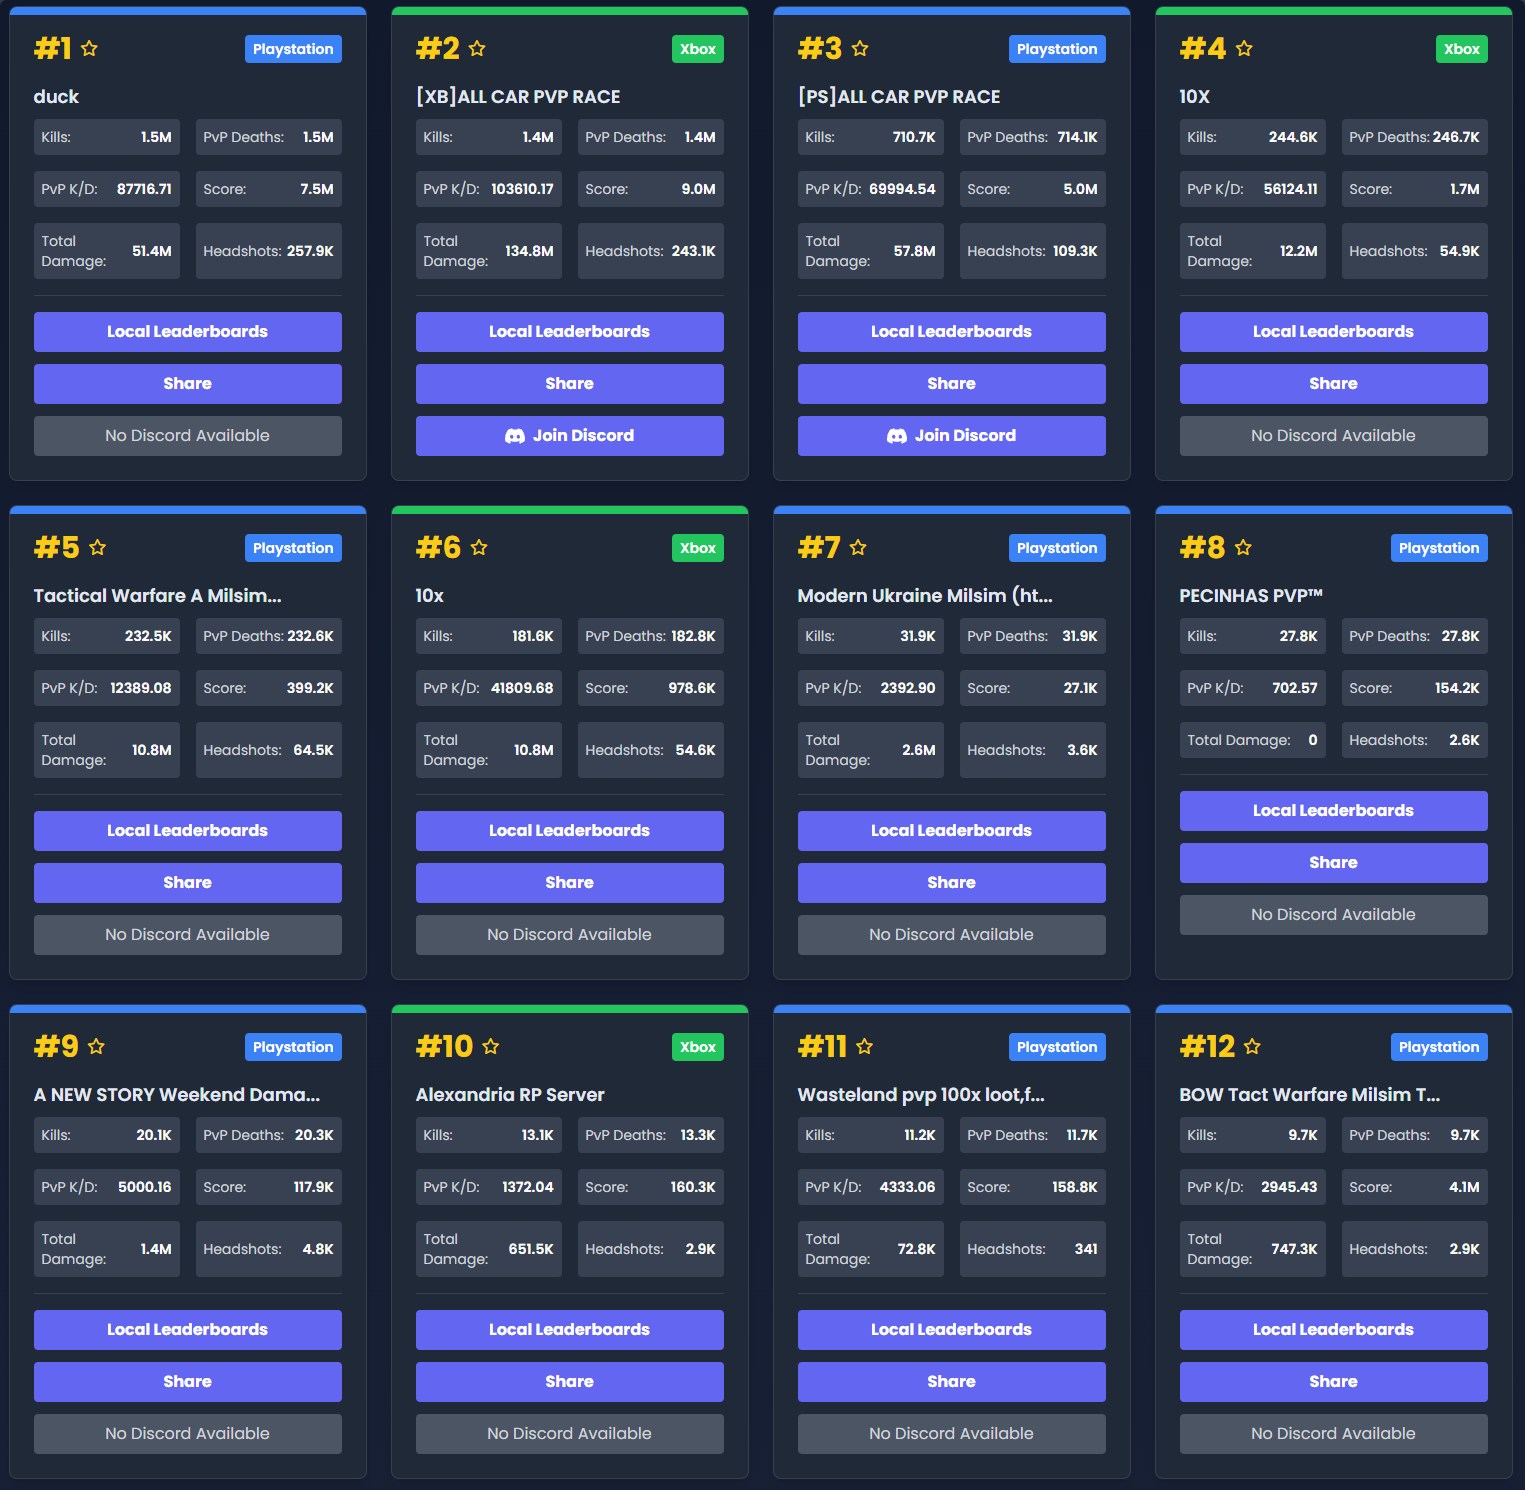Share the Modern Ukraine Milsim server
This screenshot has height=1490, width=1525.
[952, 883]
